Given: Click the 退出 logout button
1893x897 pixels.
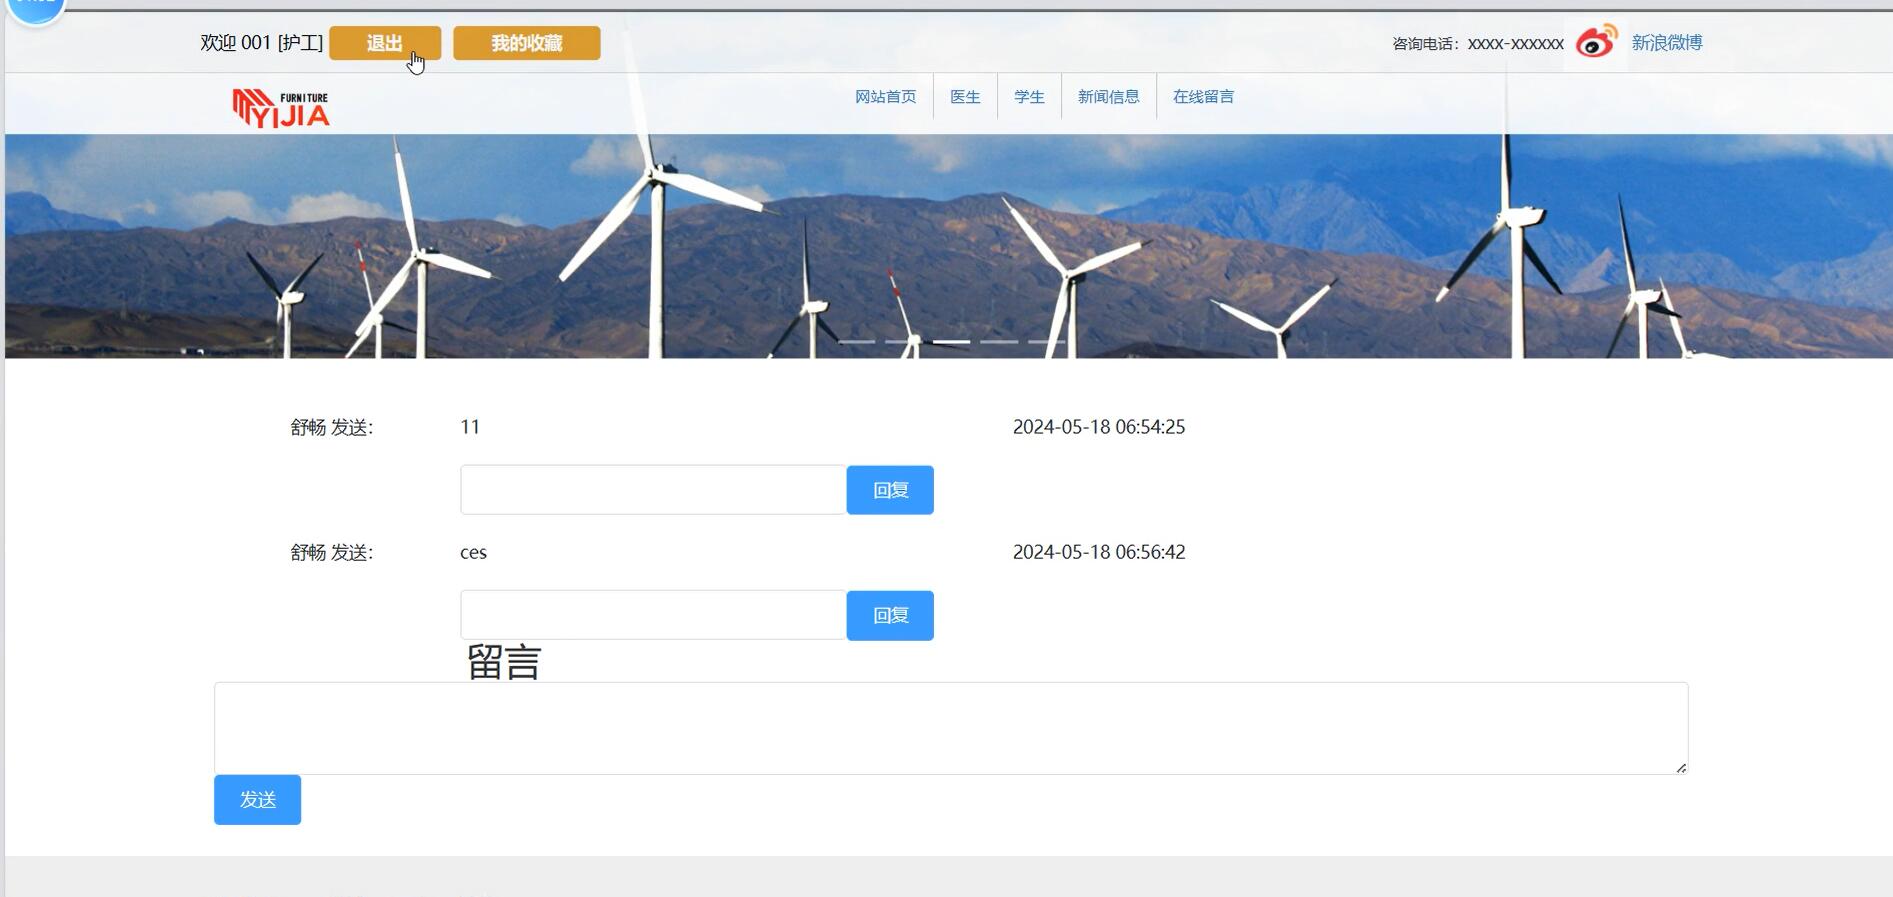Looking at the screenshot, I should pyautogui.click(x=385, y=43).
